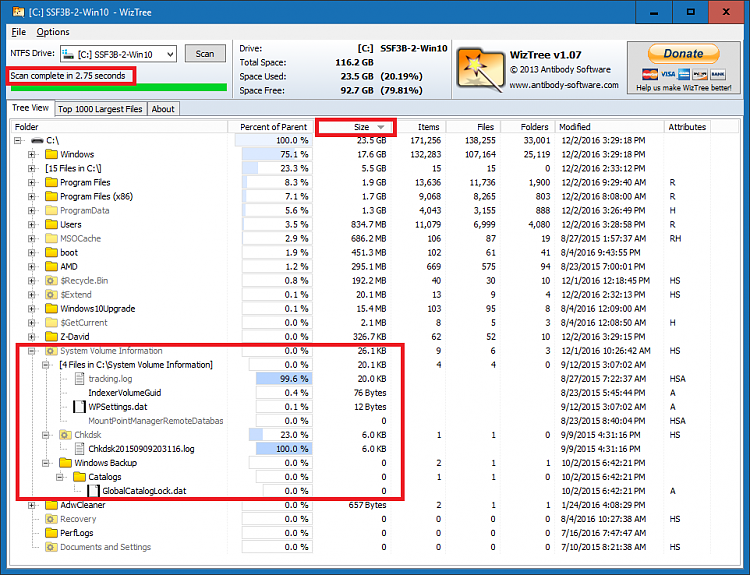Click the MSOCache folder icon
The width and height of the screenshot is (750, 575).
coord(51,238)
